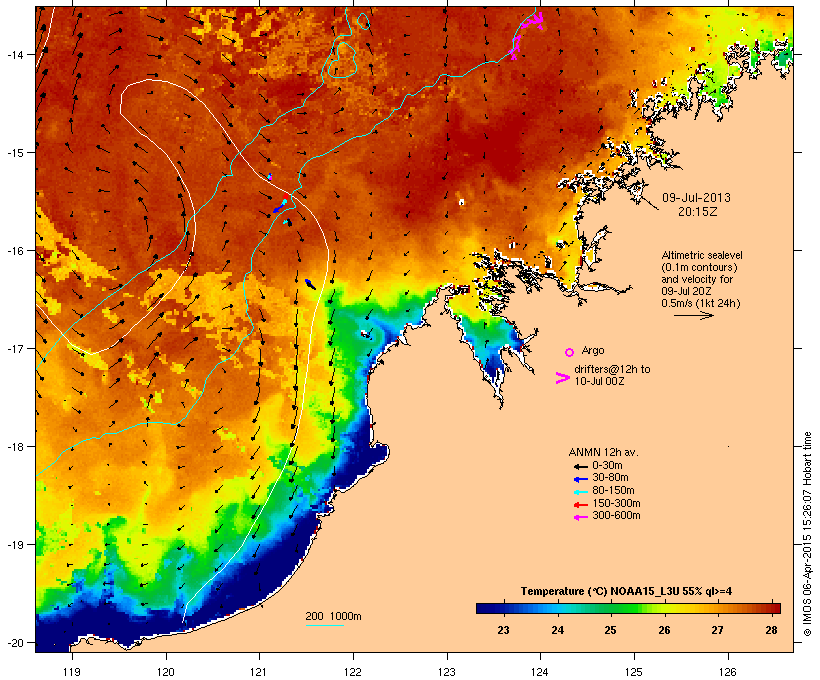Click the Temperature NOAA15_L3U colorbar title
Image resolution: width=820 pixels, height=680 pixels.
pos(626,591)
